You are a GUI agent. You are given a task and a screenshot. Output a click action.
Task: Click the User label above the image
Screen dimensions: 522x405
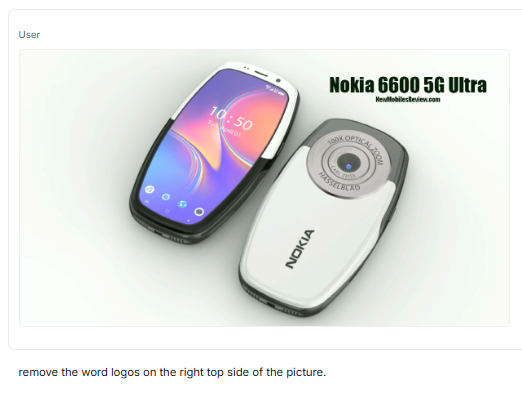(x=29, y=35)
